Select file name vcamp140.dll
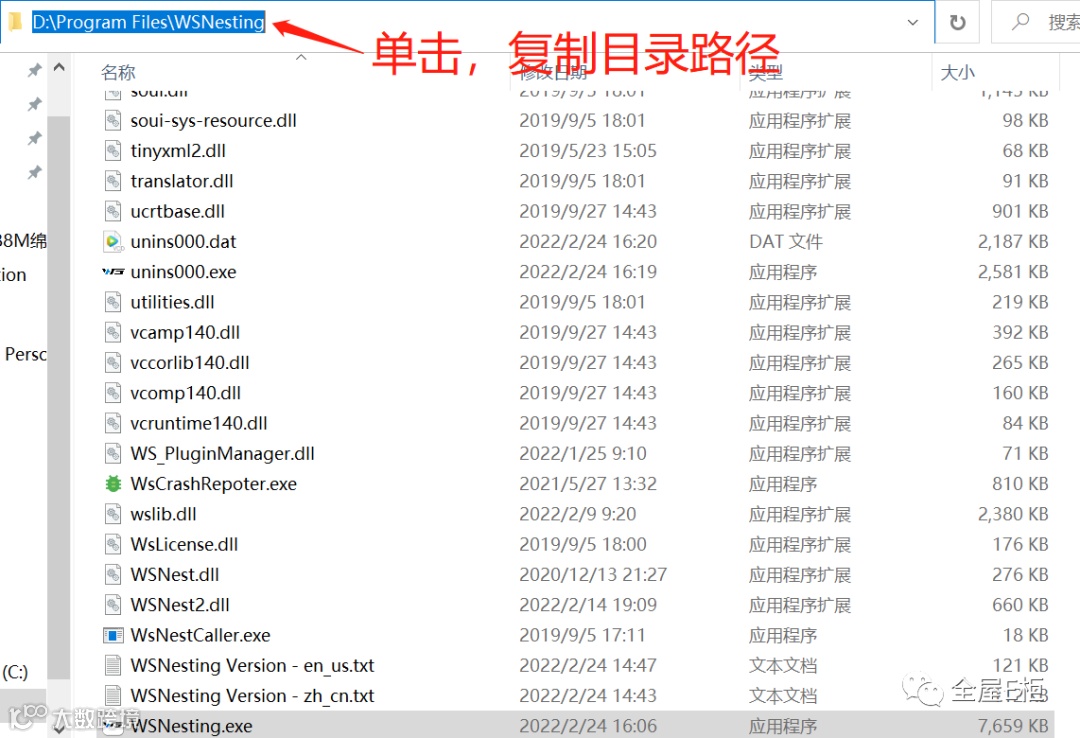 185,332
